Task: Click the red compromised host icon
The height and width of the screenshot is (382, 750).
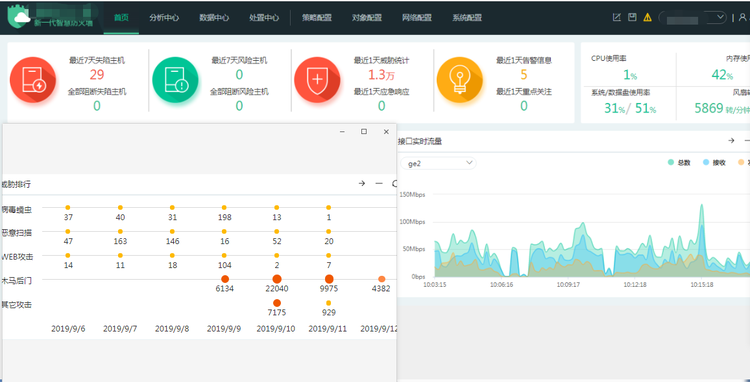Action: click(x=33, y=80)
